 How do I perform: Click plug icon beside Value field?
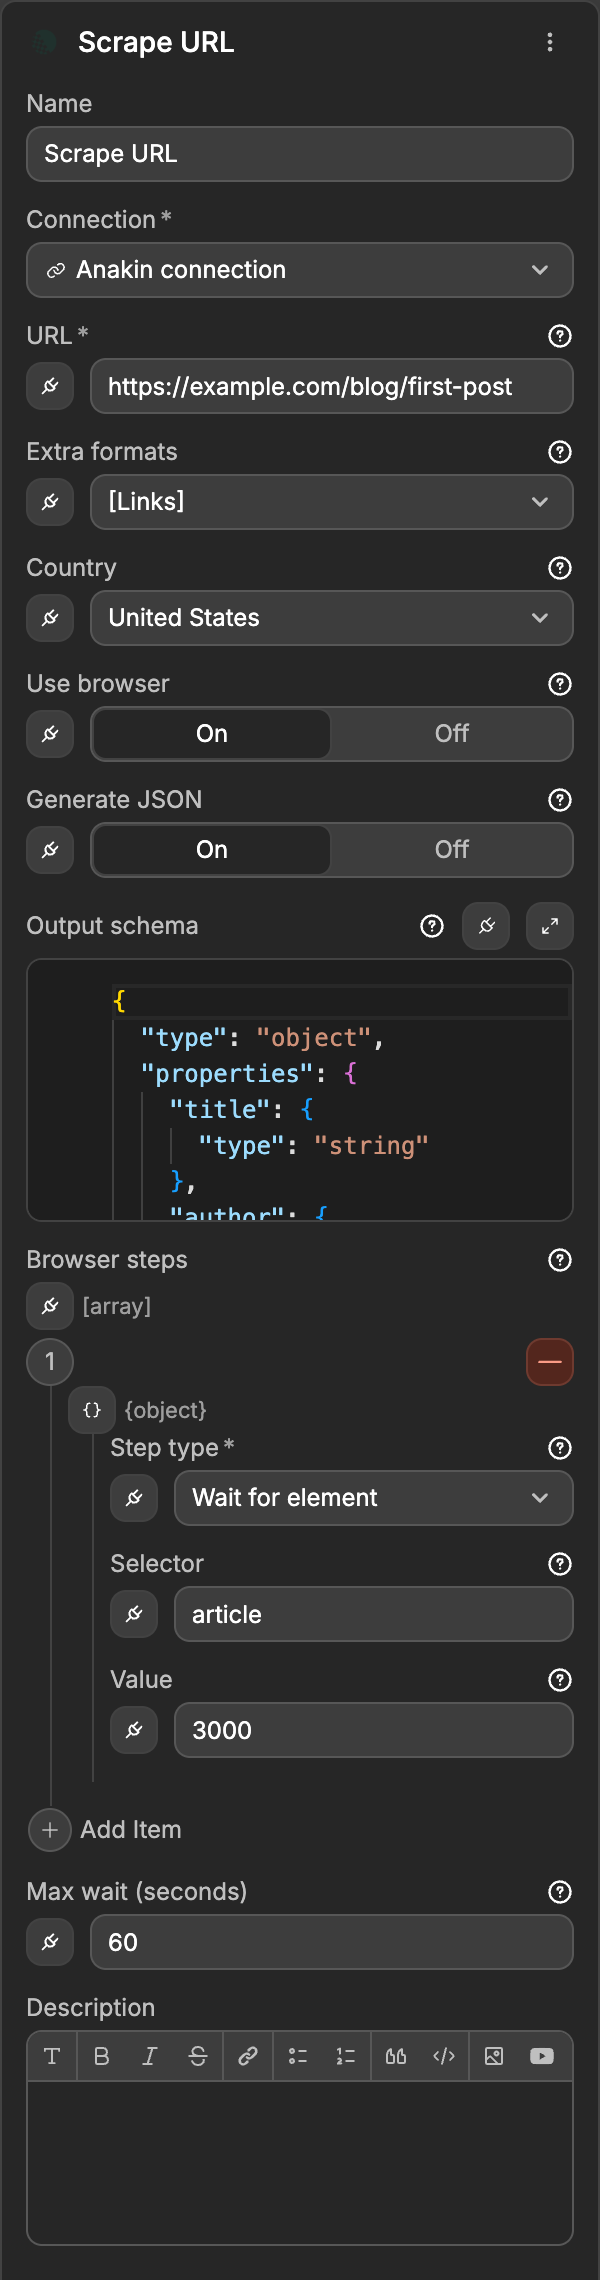pos(134,1730)
